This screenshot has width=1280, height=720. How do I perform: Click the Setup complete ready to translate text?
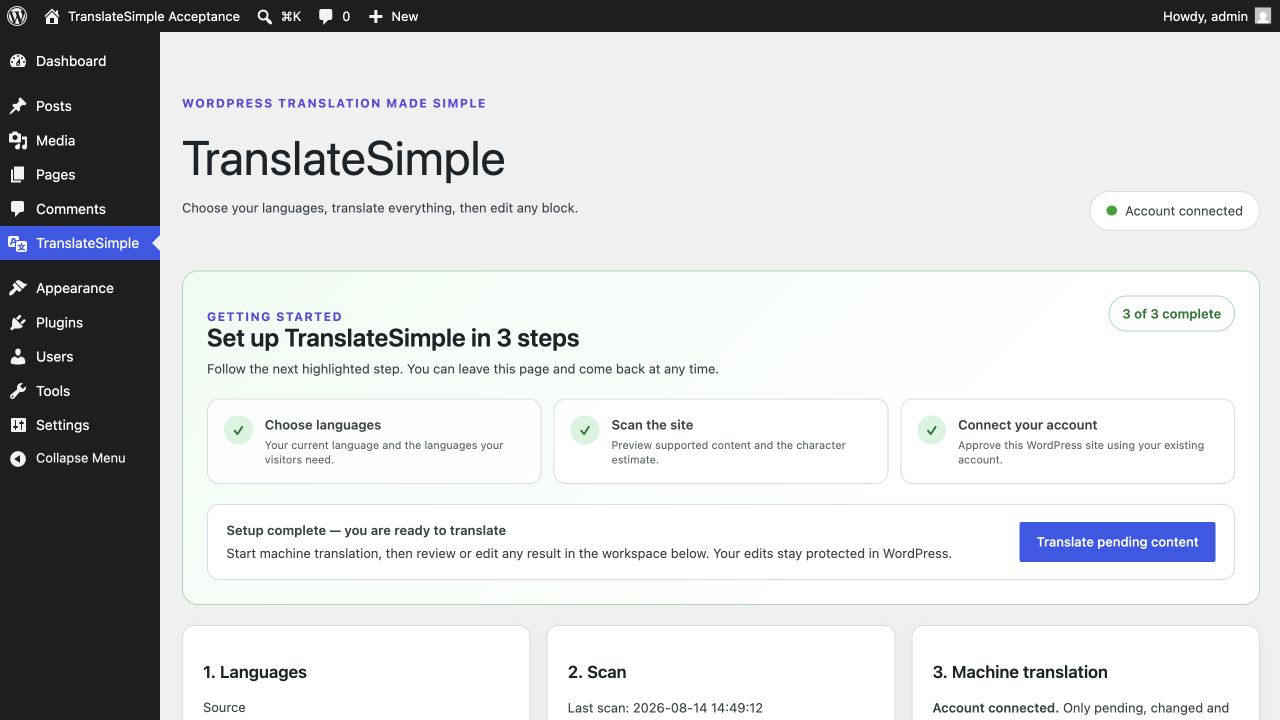[366, 530]
